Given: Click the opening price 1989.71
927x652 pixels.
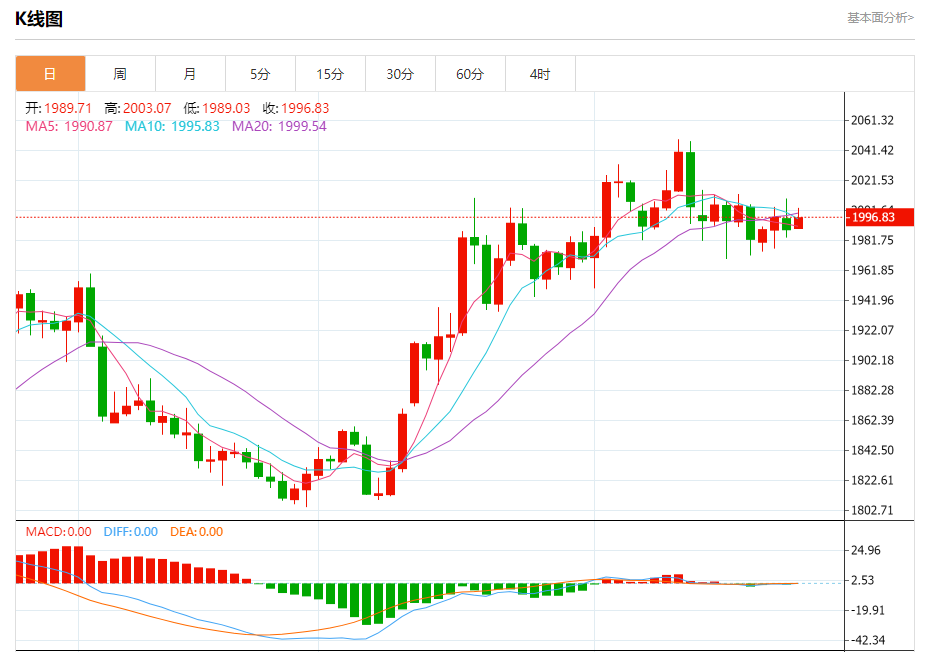Looking at the screenshot, I should coord(68,108).
